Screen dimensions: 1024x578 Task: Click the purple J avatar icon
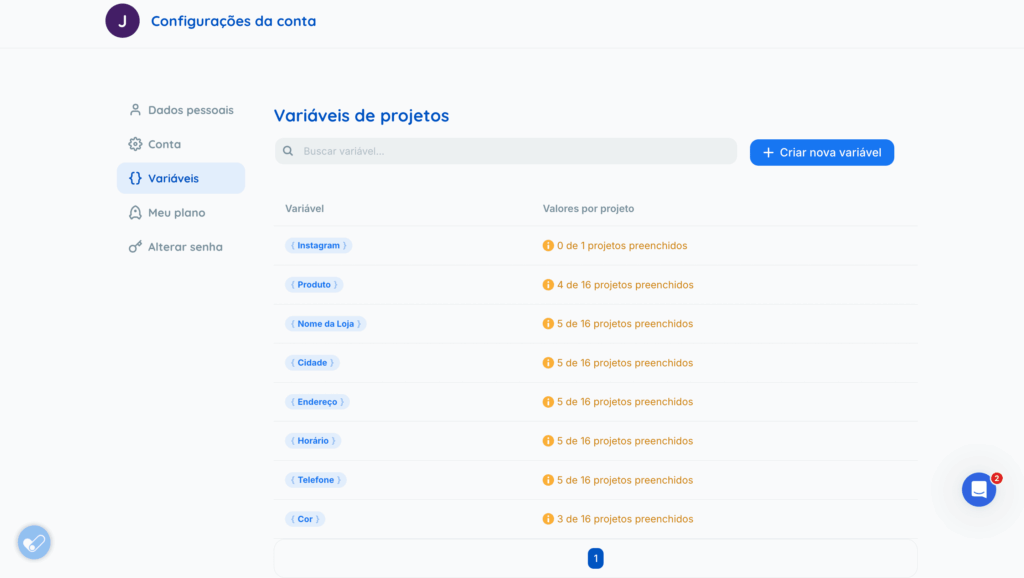click(x=122, y=21)
